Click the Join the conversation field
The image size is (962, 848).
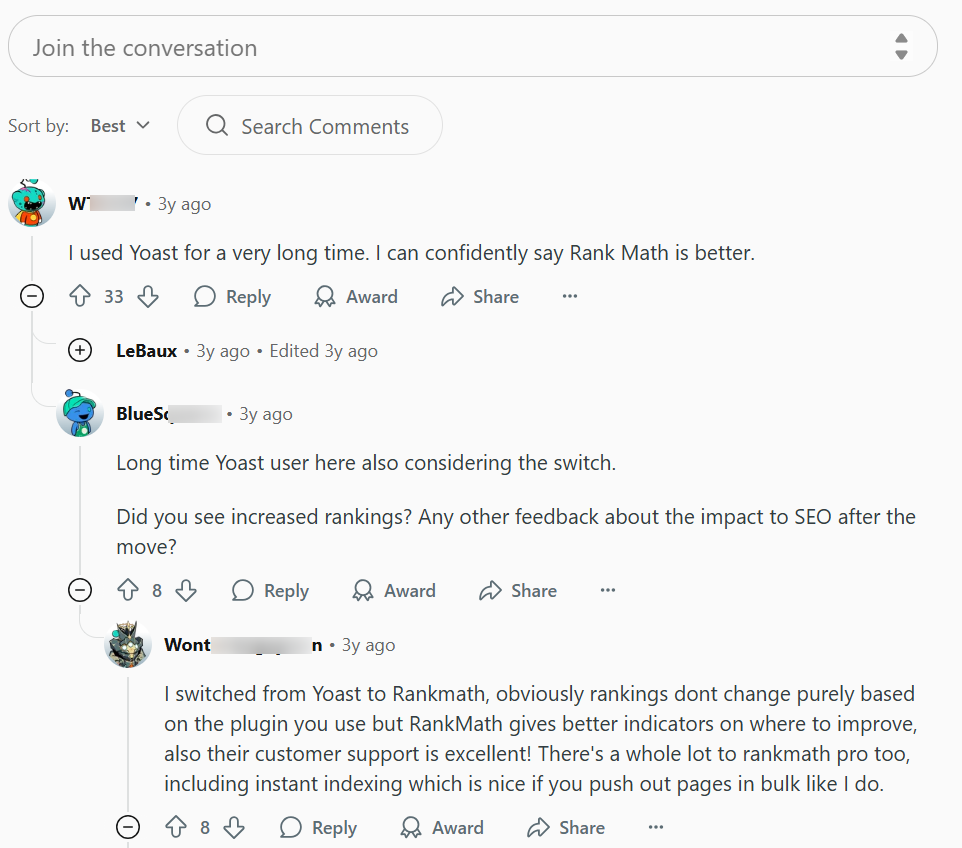(x=400, y=46)
